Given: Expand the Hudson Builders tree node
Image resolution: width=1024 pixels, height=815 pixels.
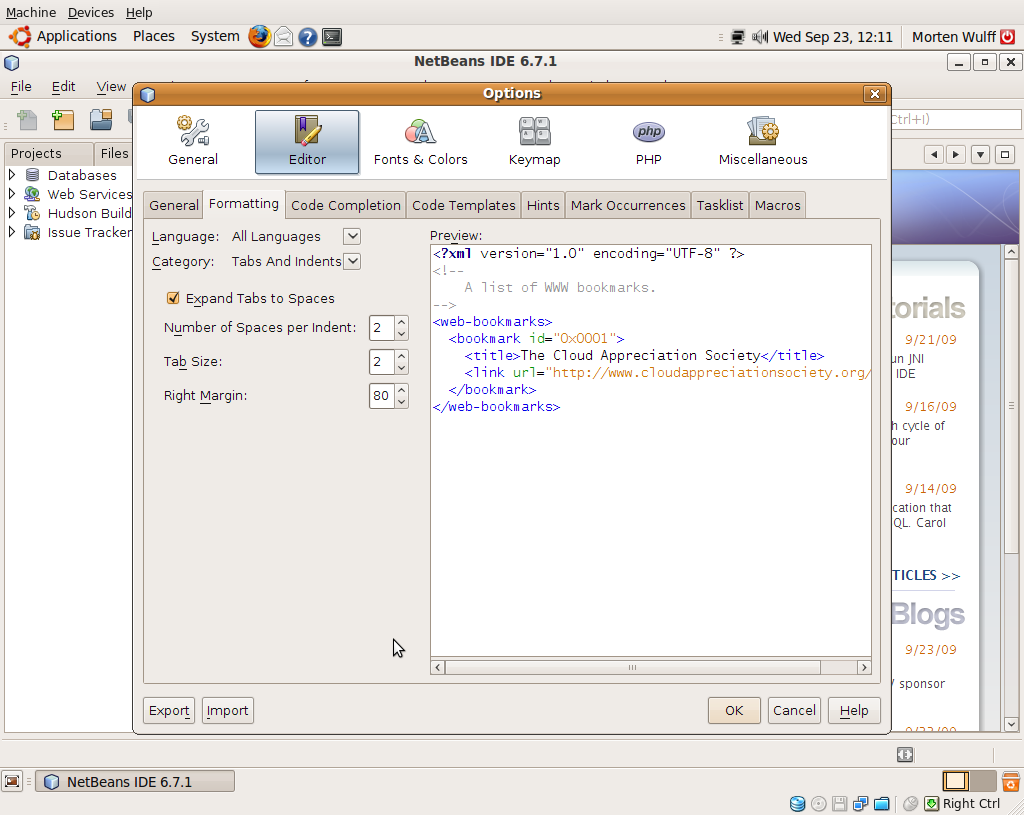Looking at the screenshot, I should (12, 212).
